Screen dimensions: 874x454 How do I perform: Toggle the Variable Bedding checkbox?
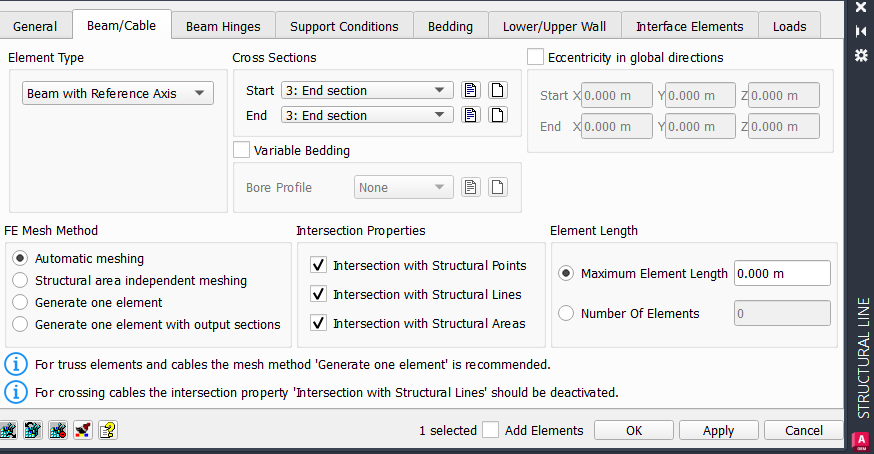pos(241,150)
